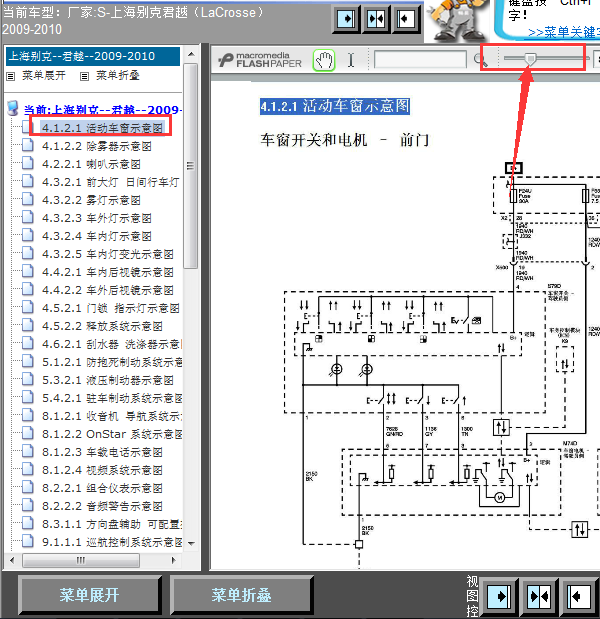
Task: Click 菜单折叠 text link in sidebar
Action: [x=118, y=75]
